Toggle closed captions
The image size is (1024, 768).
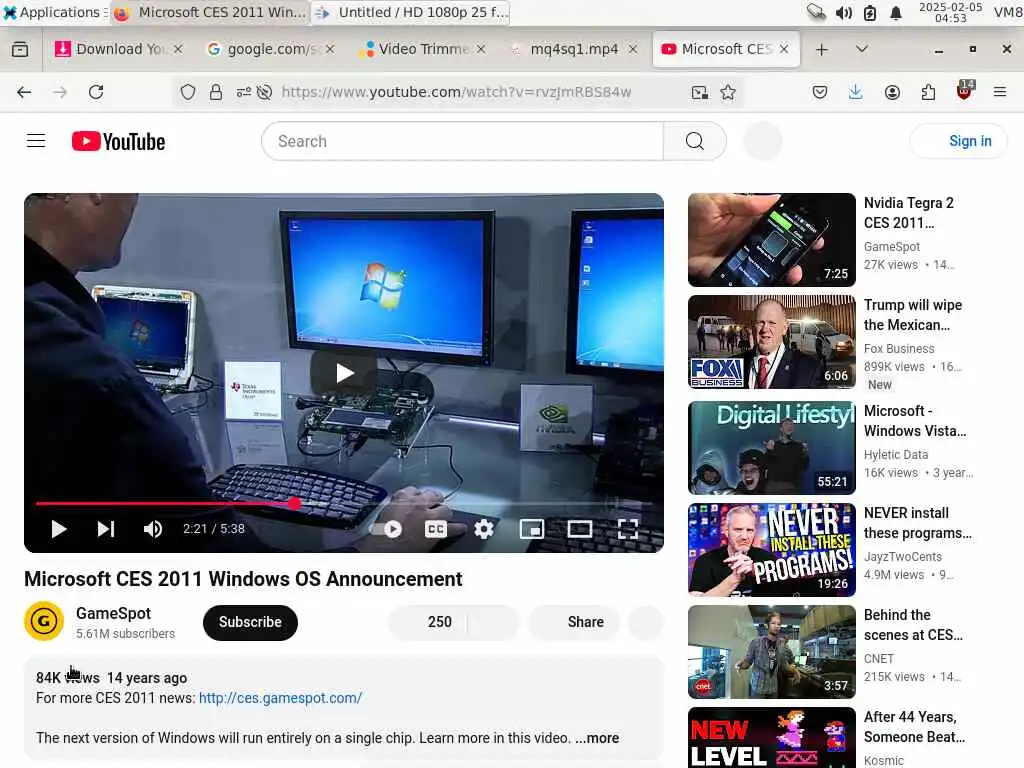point(436,529)
